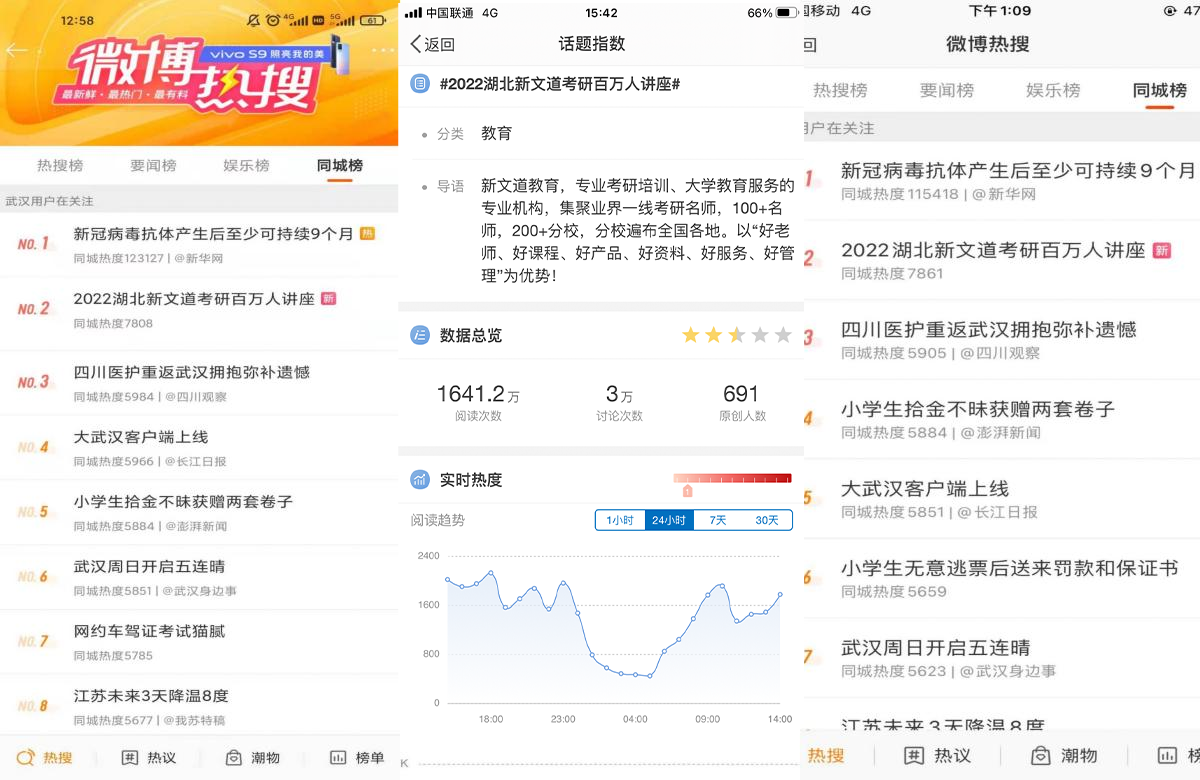The width and height of the screenshot is (1200, 780).
Task: Tap the back arrow on the orange banner
Action: [x=16, y=51]
